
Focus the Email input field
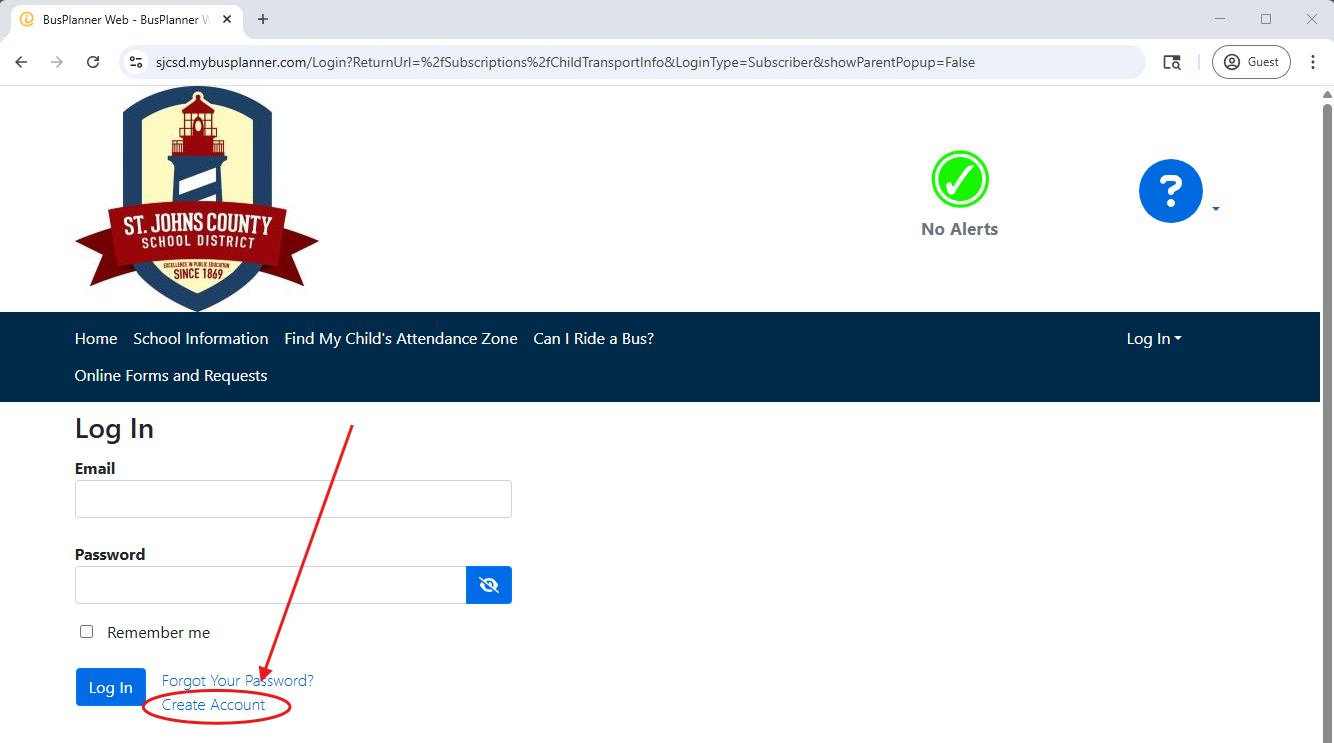coord(293,499)
